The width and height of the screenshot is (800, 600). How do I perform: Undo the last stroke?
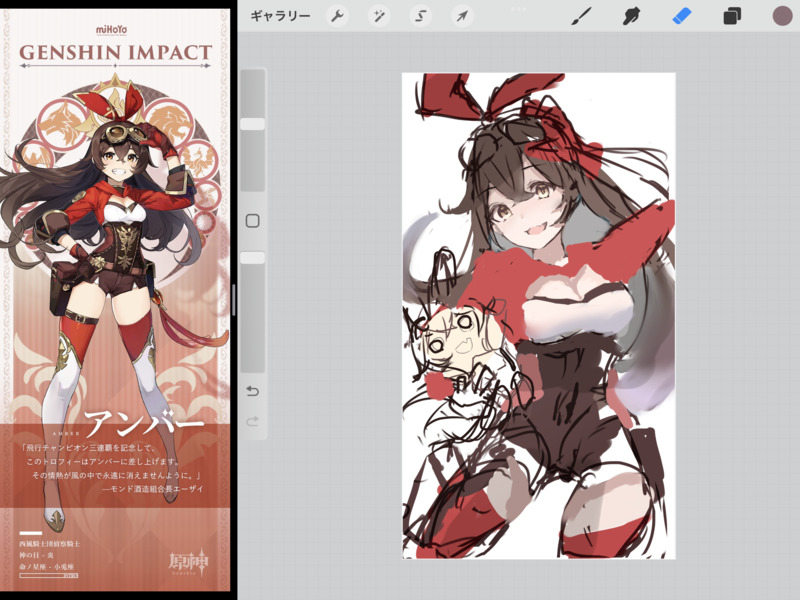[253, 391]
